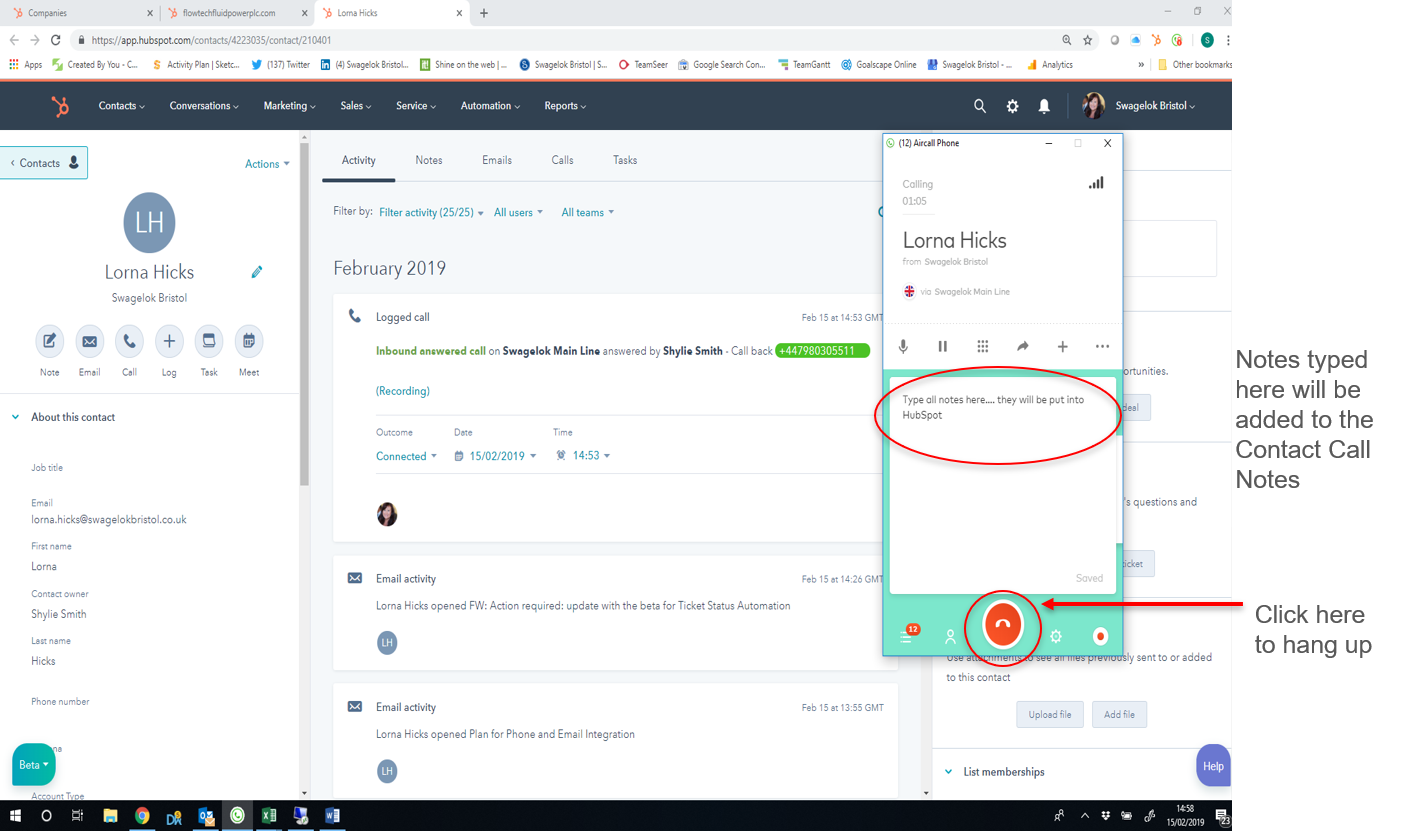Select the Activity tab
Image resolution: width=1408 pixels, height=831 pixels.
[x=359, y=160]
